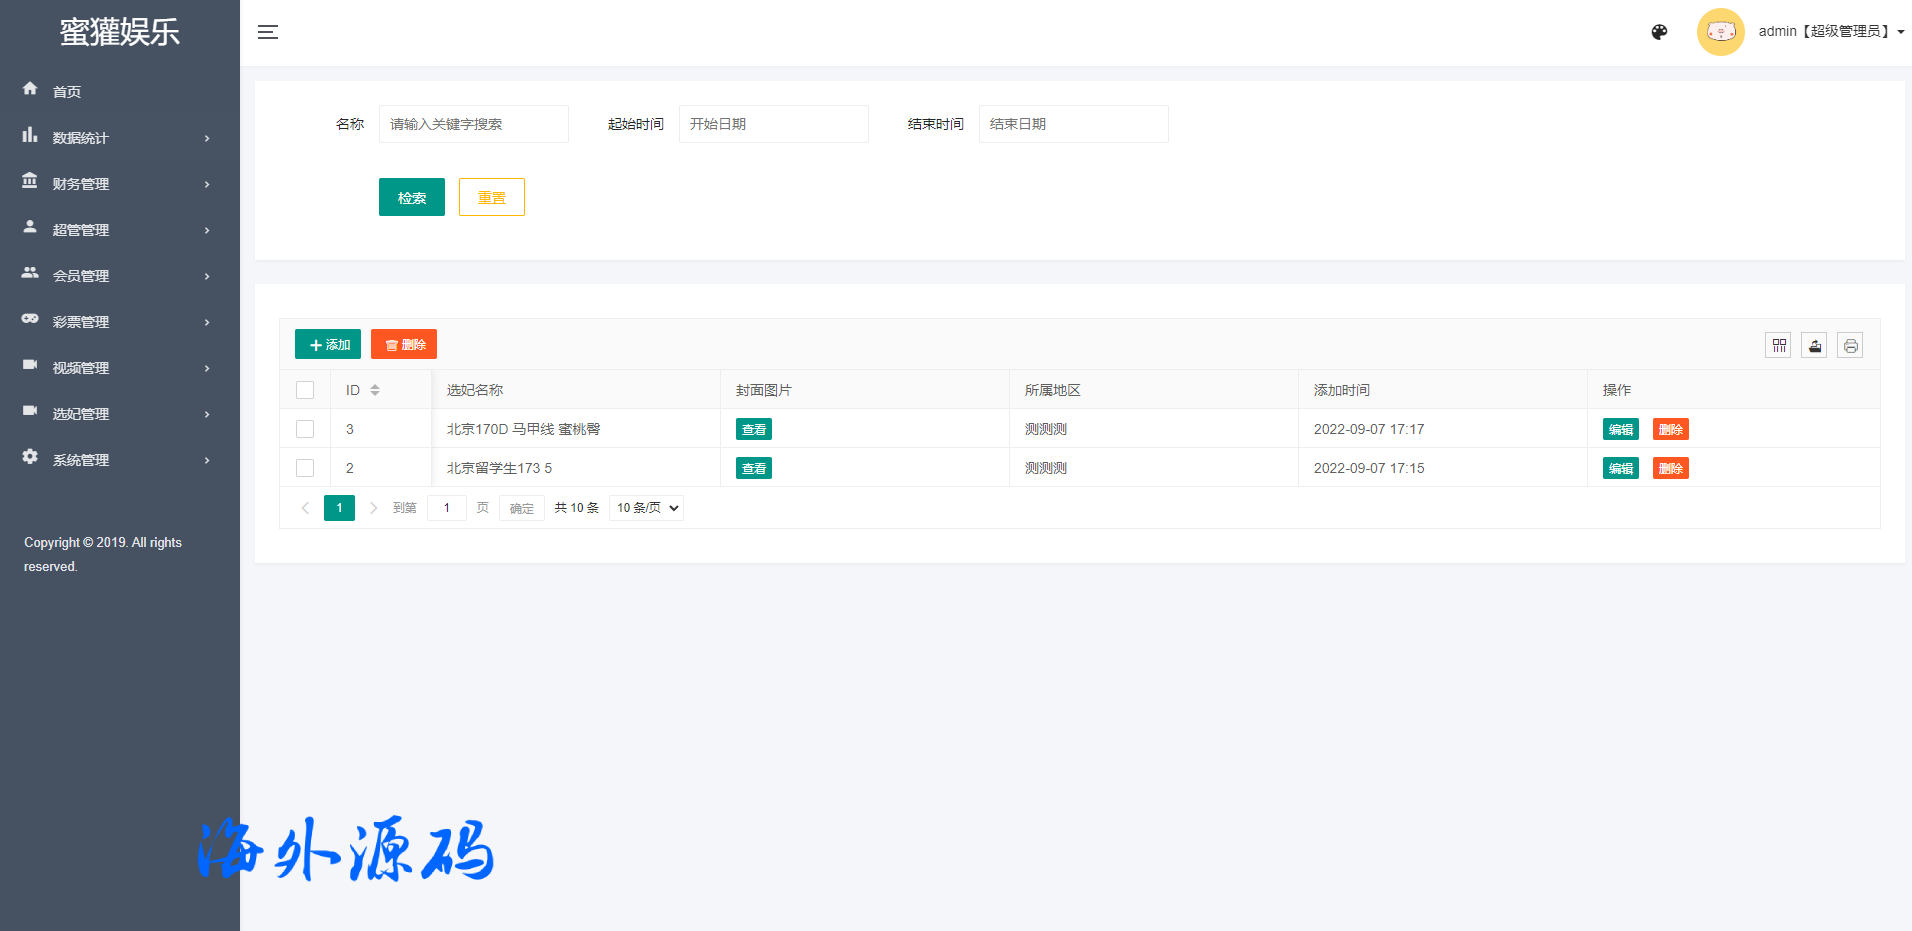Image resolution: width=1912 pixels, height=931 pixels.
Task: Open the theme color palette icon
Action: tap(1659, 32)
